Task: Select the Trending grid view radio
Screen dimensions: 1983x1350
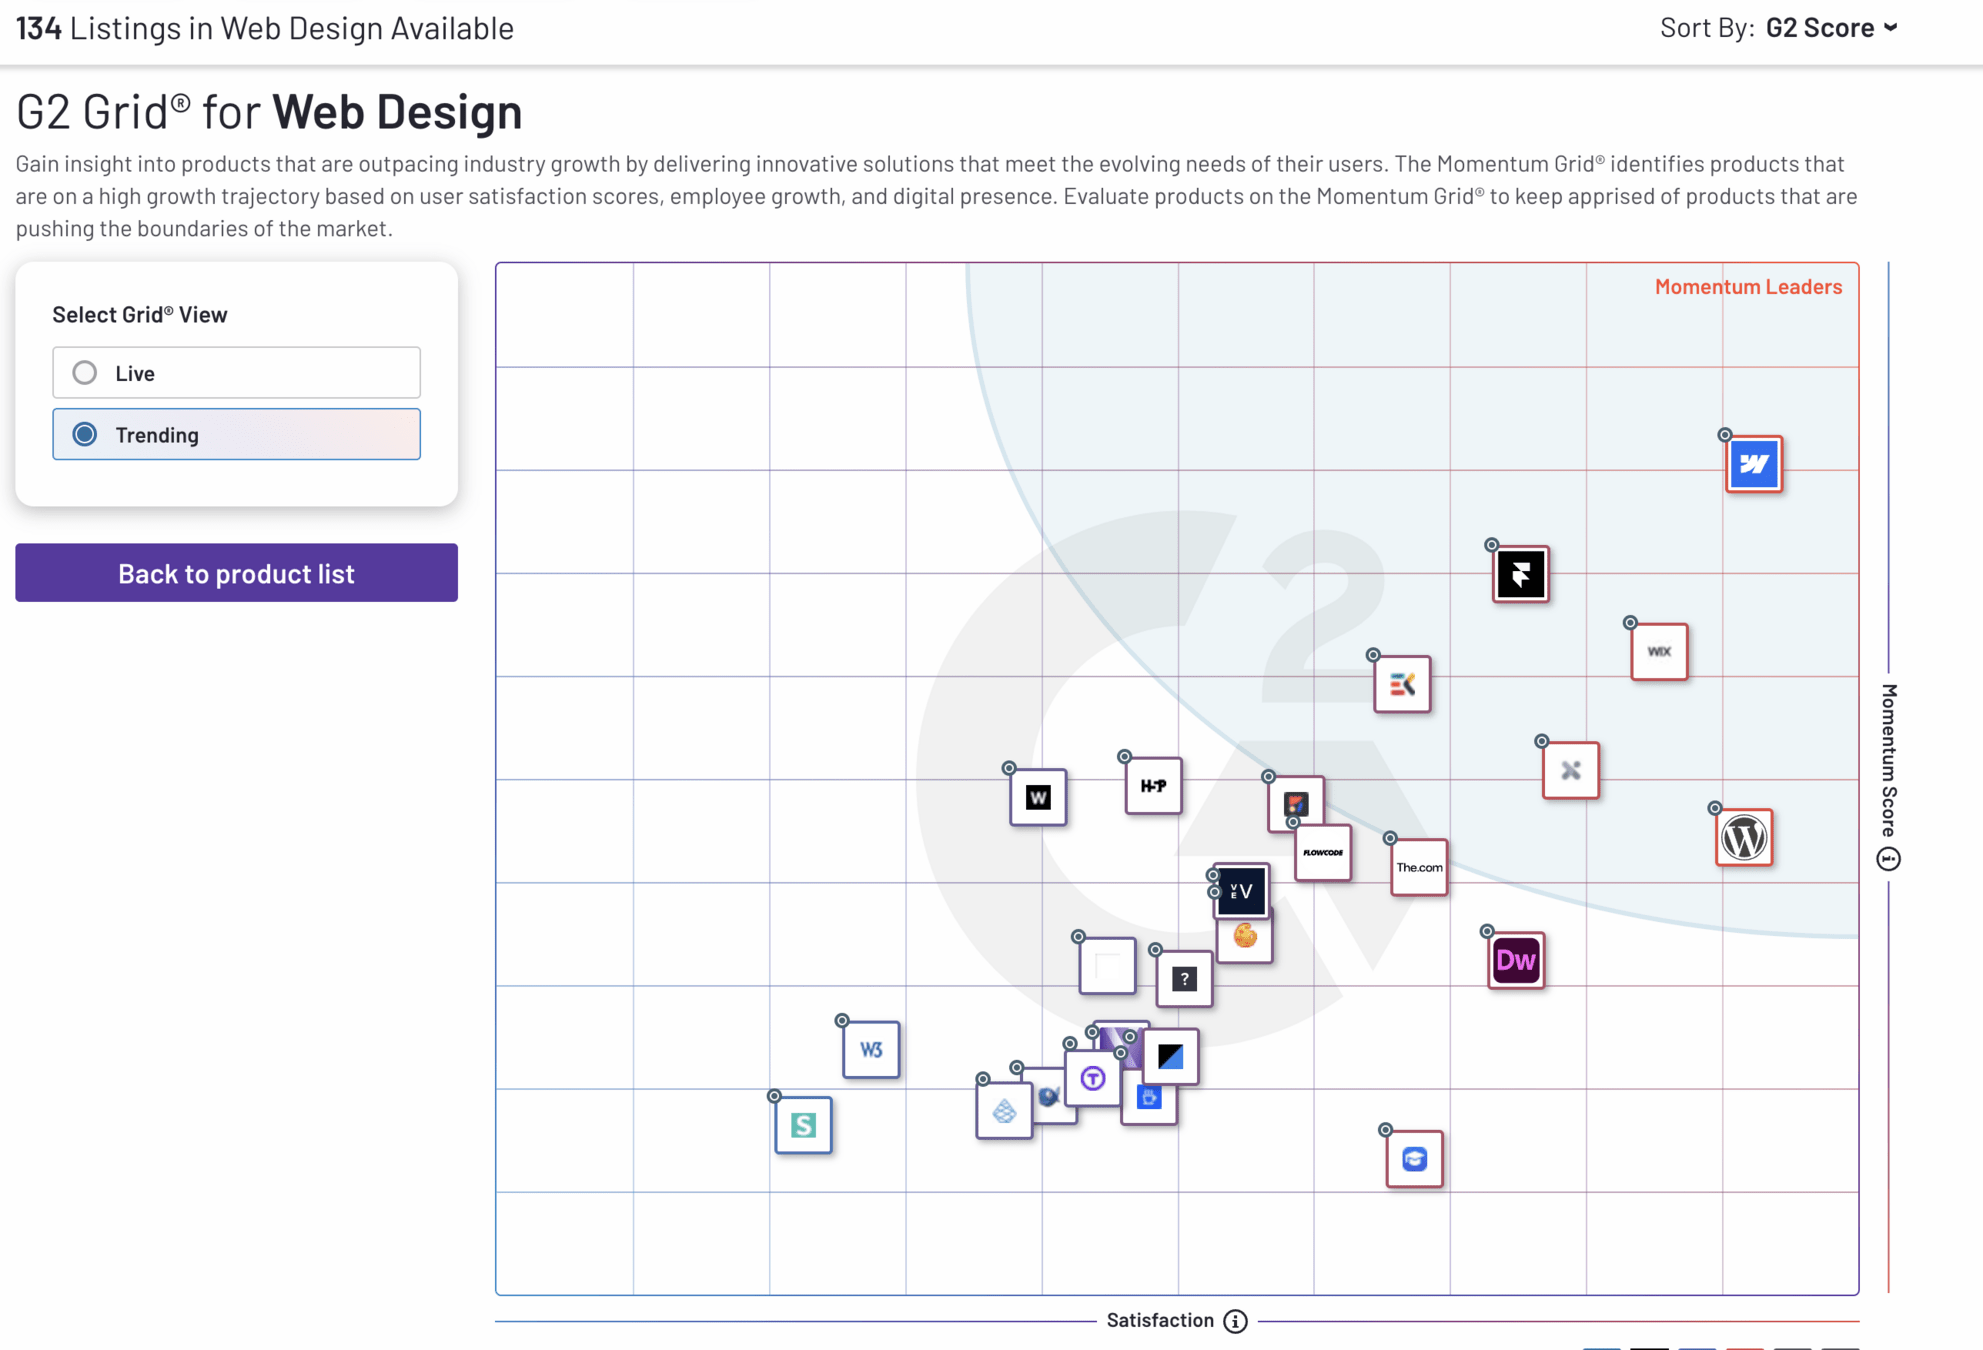Action: click(x=85, y=435)
